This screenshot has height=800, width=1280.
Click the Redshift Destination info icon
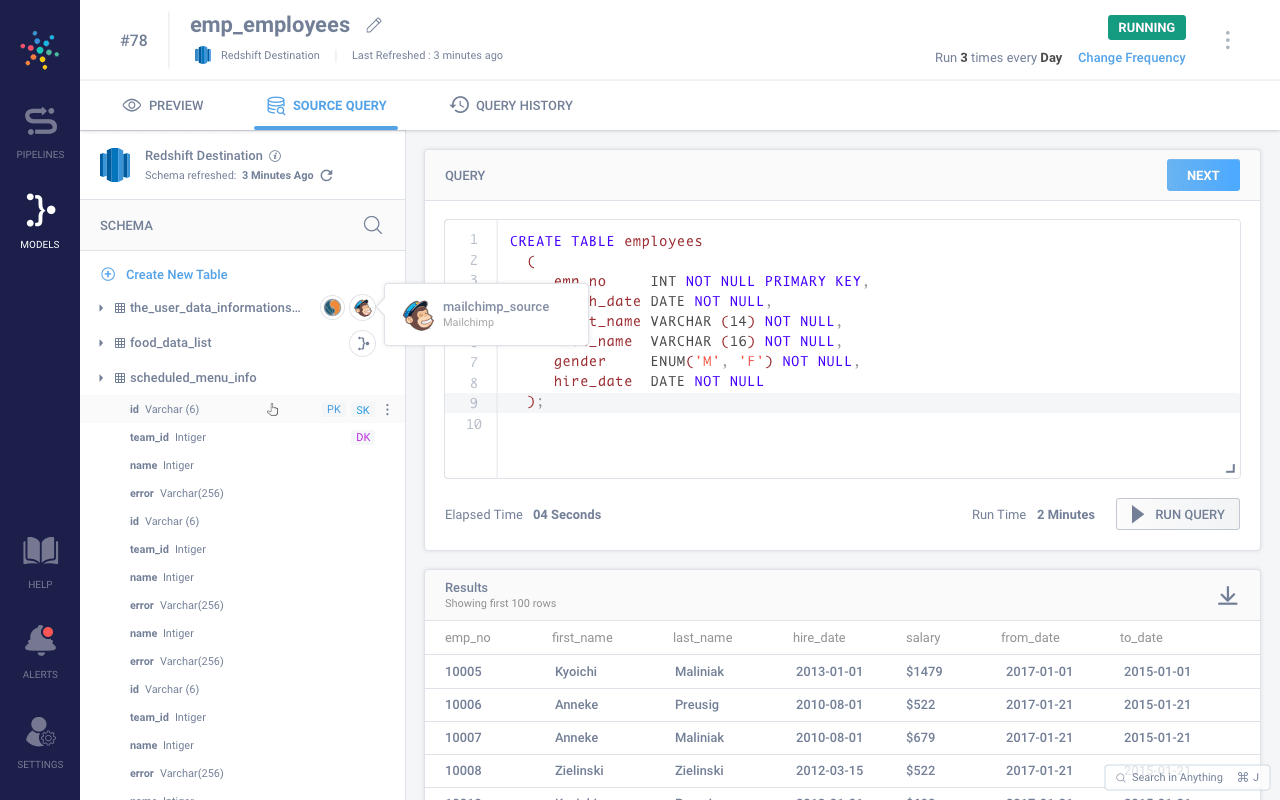(x=275, y=156)
